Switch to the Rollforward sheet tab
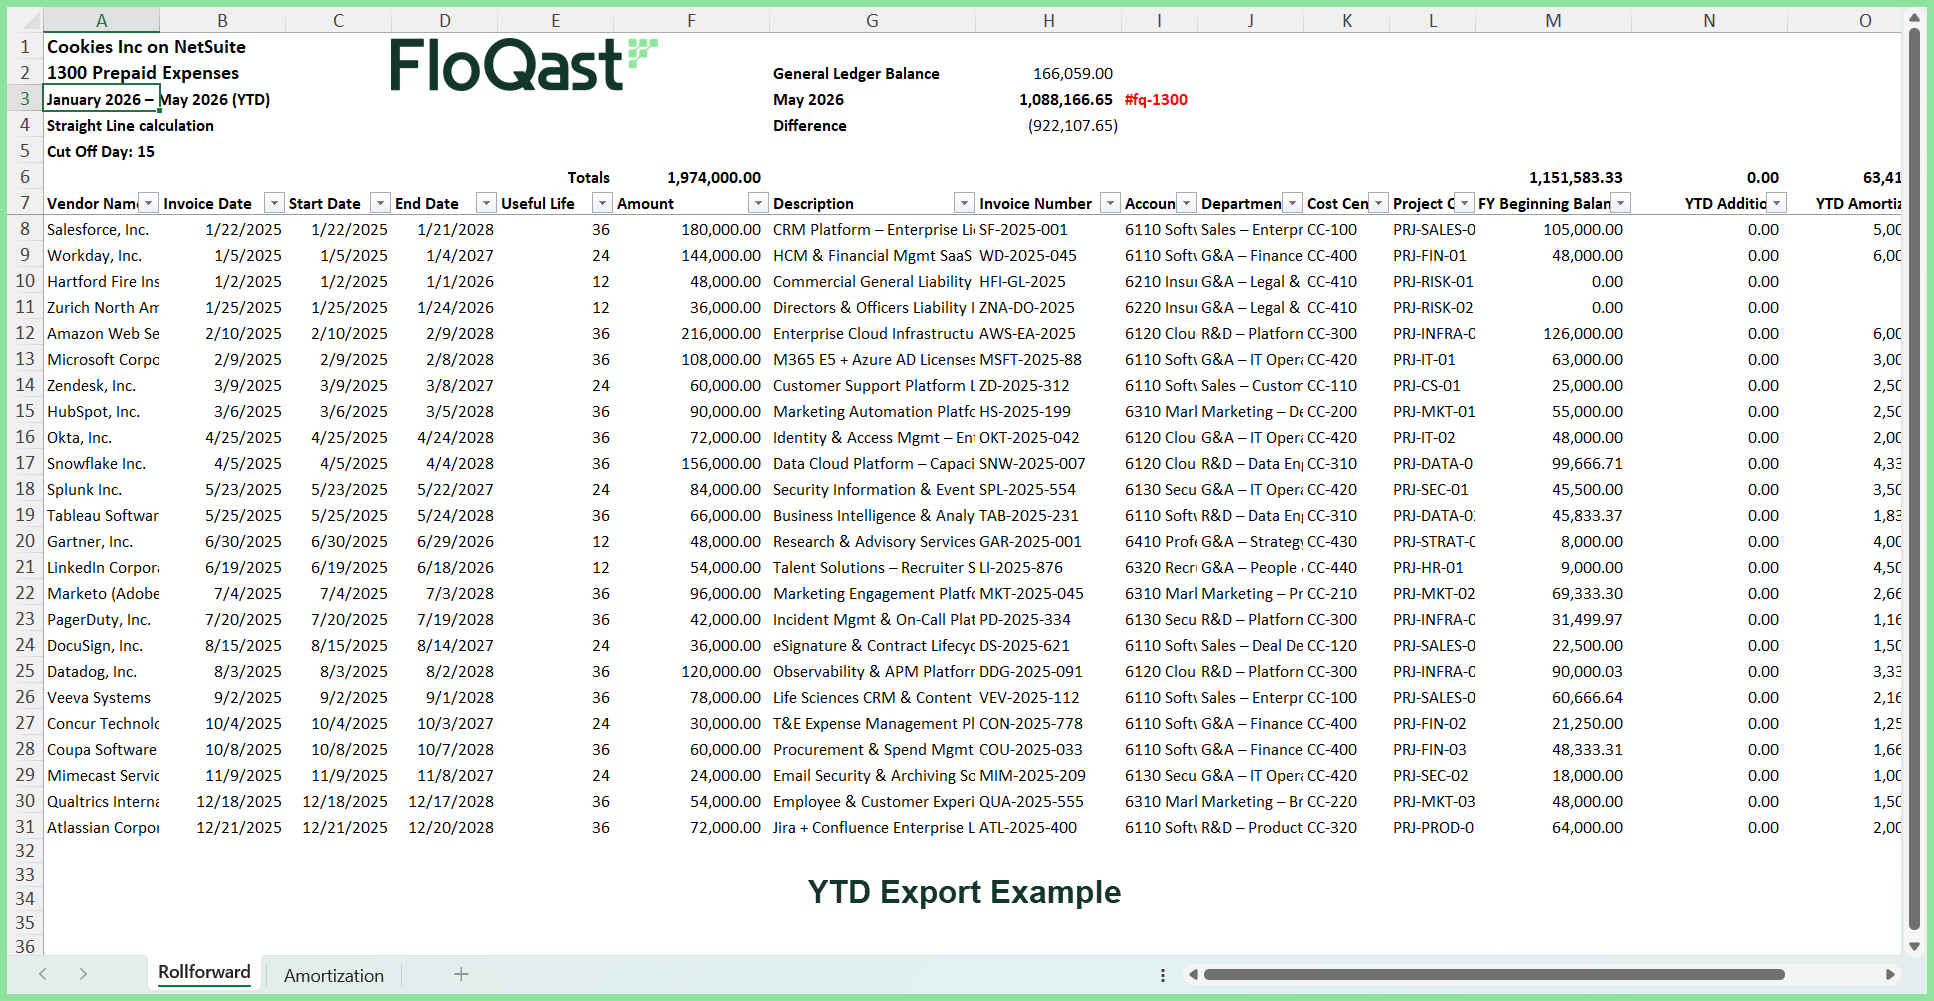Image resolution: width=1934 pixels, height=1001 pixels. click(204, 972)
